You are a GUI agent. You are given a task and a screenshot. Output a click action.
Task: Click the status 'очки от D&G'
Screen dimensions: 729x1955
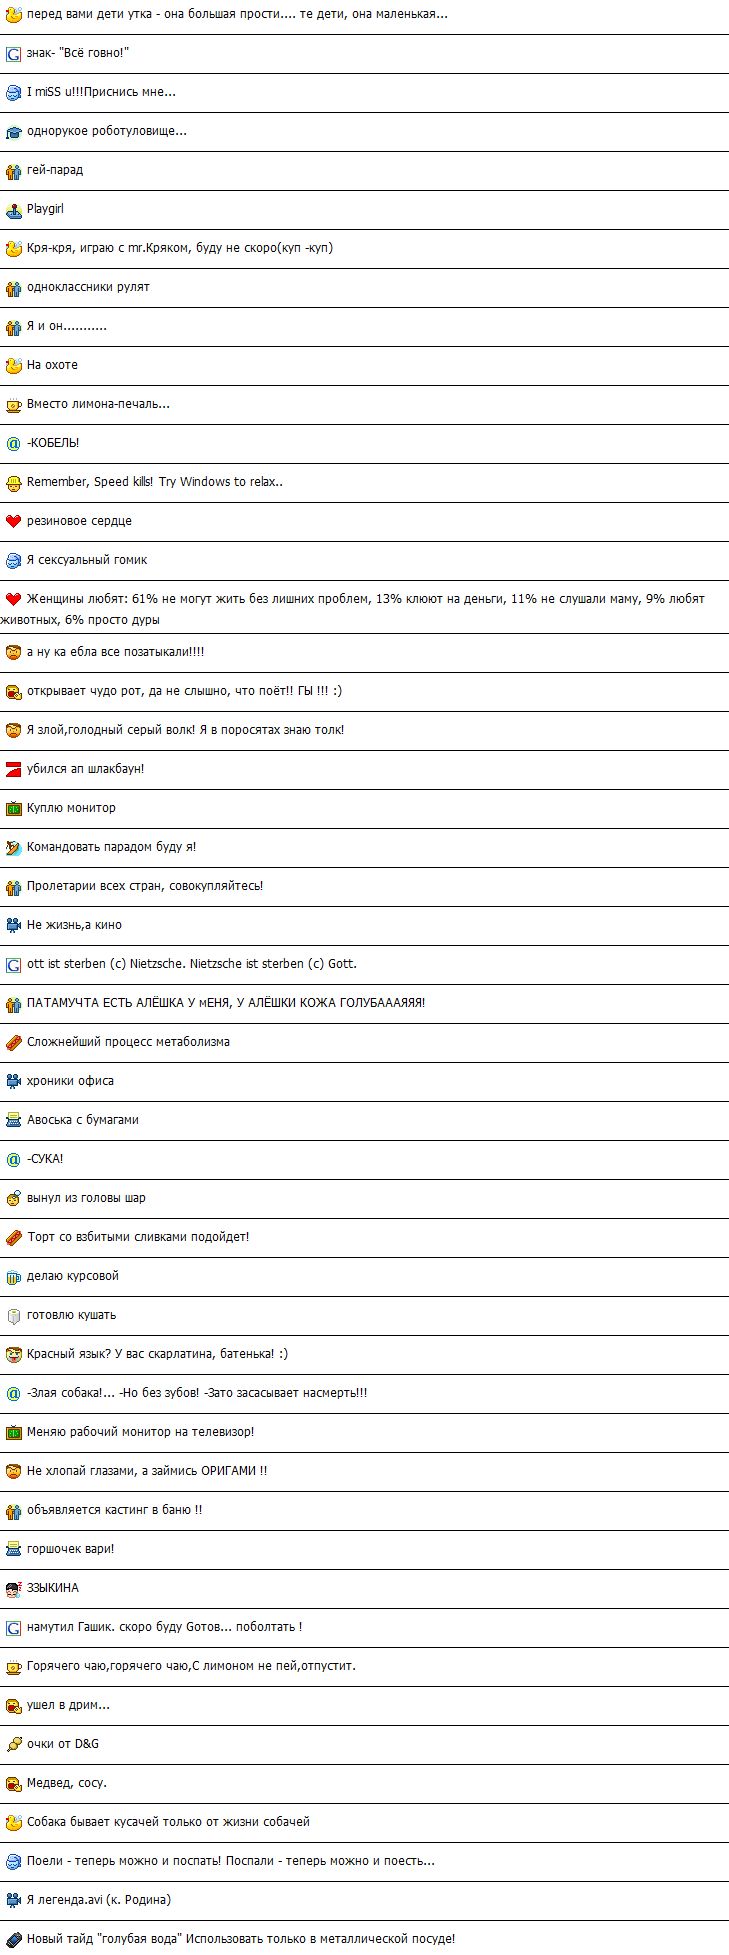click(x=63, y=1744)
